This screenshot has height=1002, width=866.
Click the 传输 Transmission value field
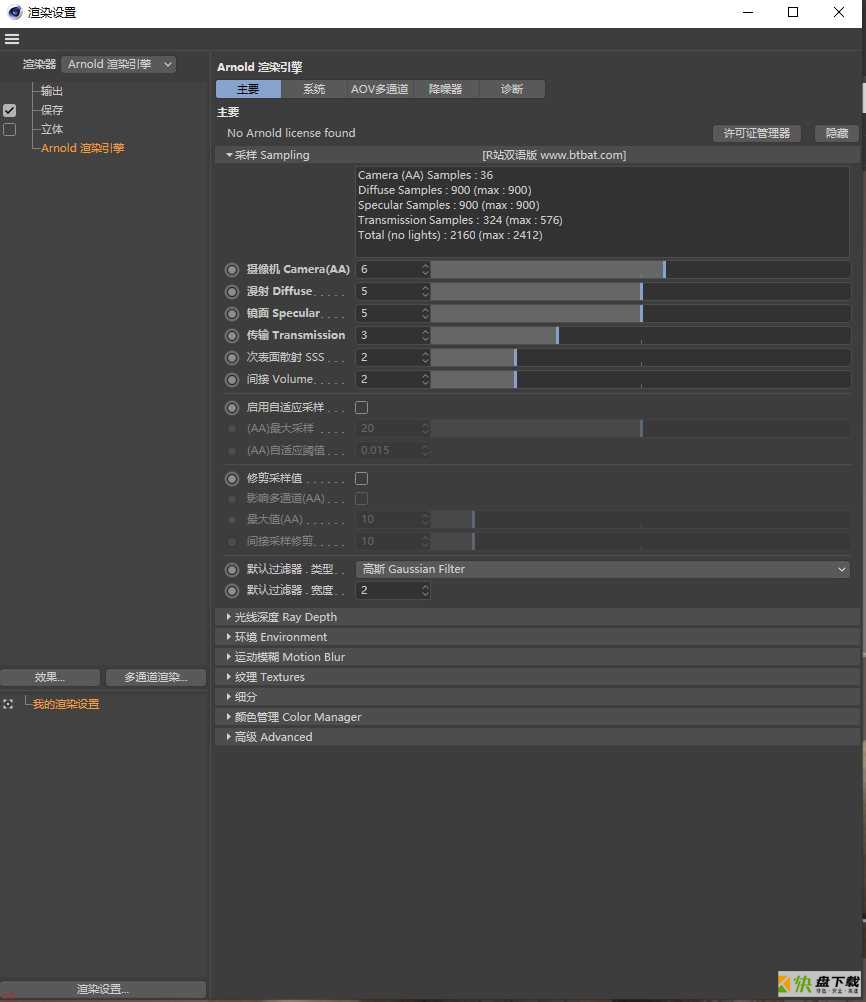point(388,335)
